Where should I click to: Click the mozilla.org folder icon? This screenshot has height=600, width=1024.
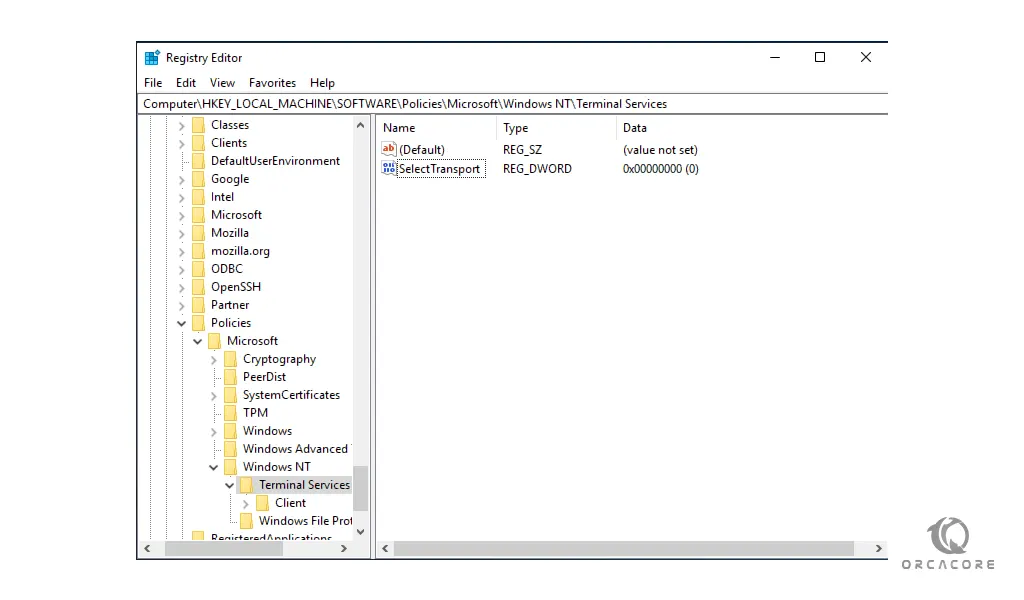pos(199,251)
